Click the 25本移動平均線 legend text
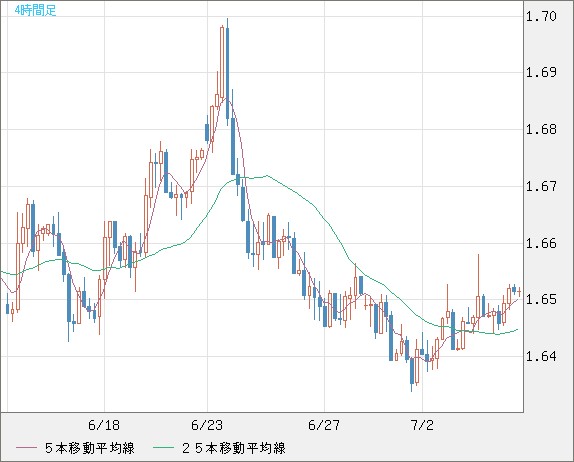The width and height of the screenshot is (574, 462). click(234, 448)
